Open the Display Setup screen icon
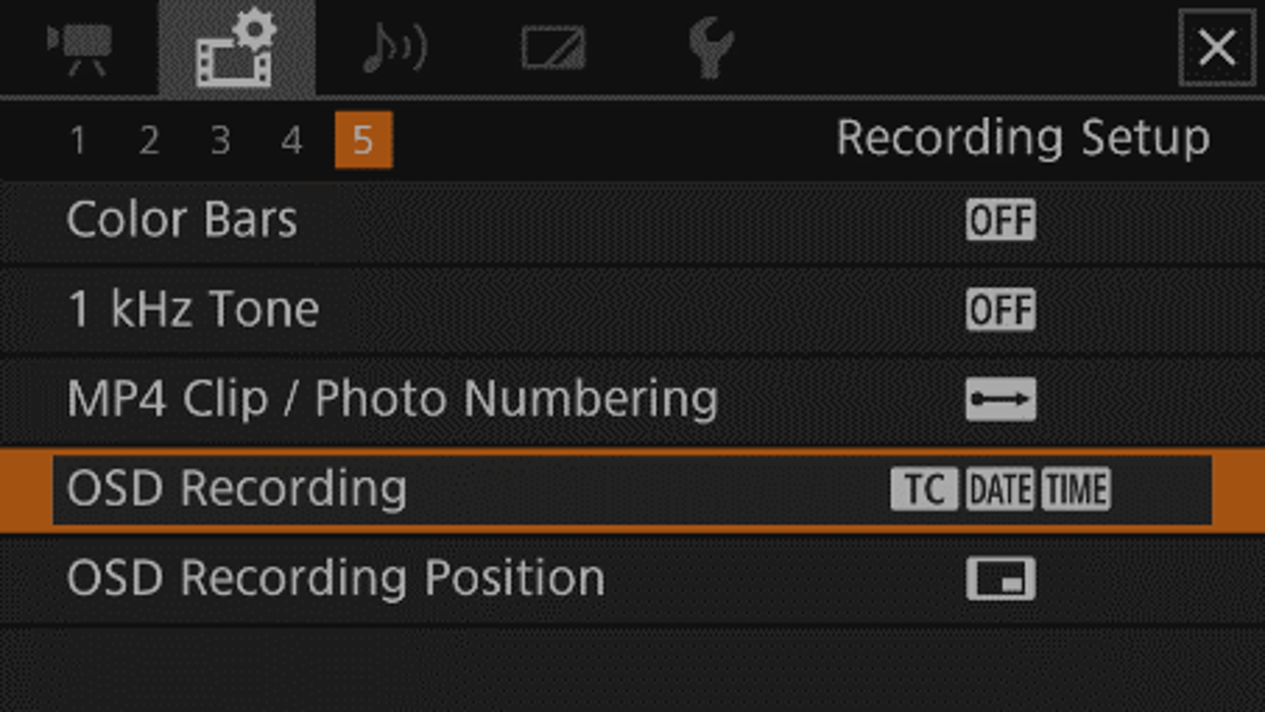 pos(553,48)
